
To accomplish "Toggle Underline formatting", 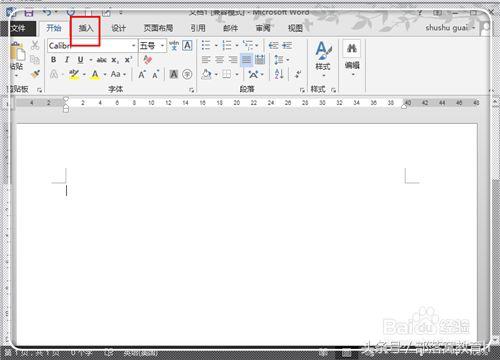I will click(80, 60).
